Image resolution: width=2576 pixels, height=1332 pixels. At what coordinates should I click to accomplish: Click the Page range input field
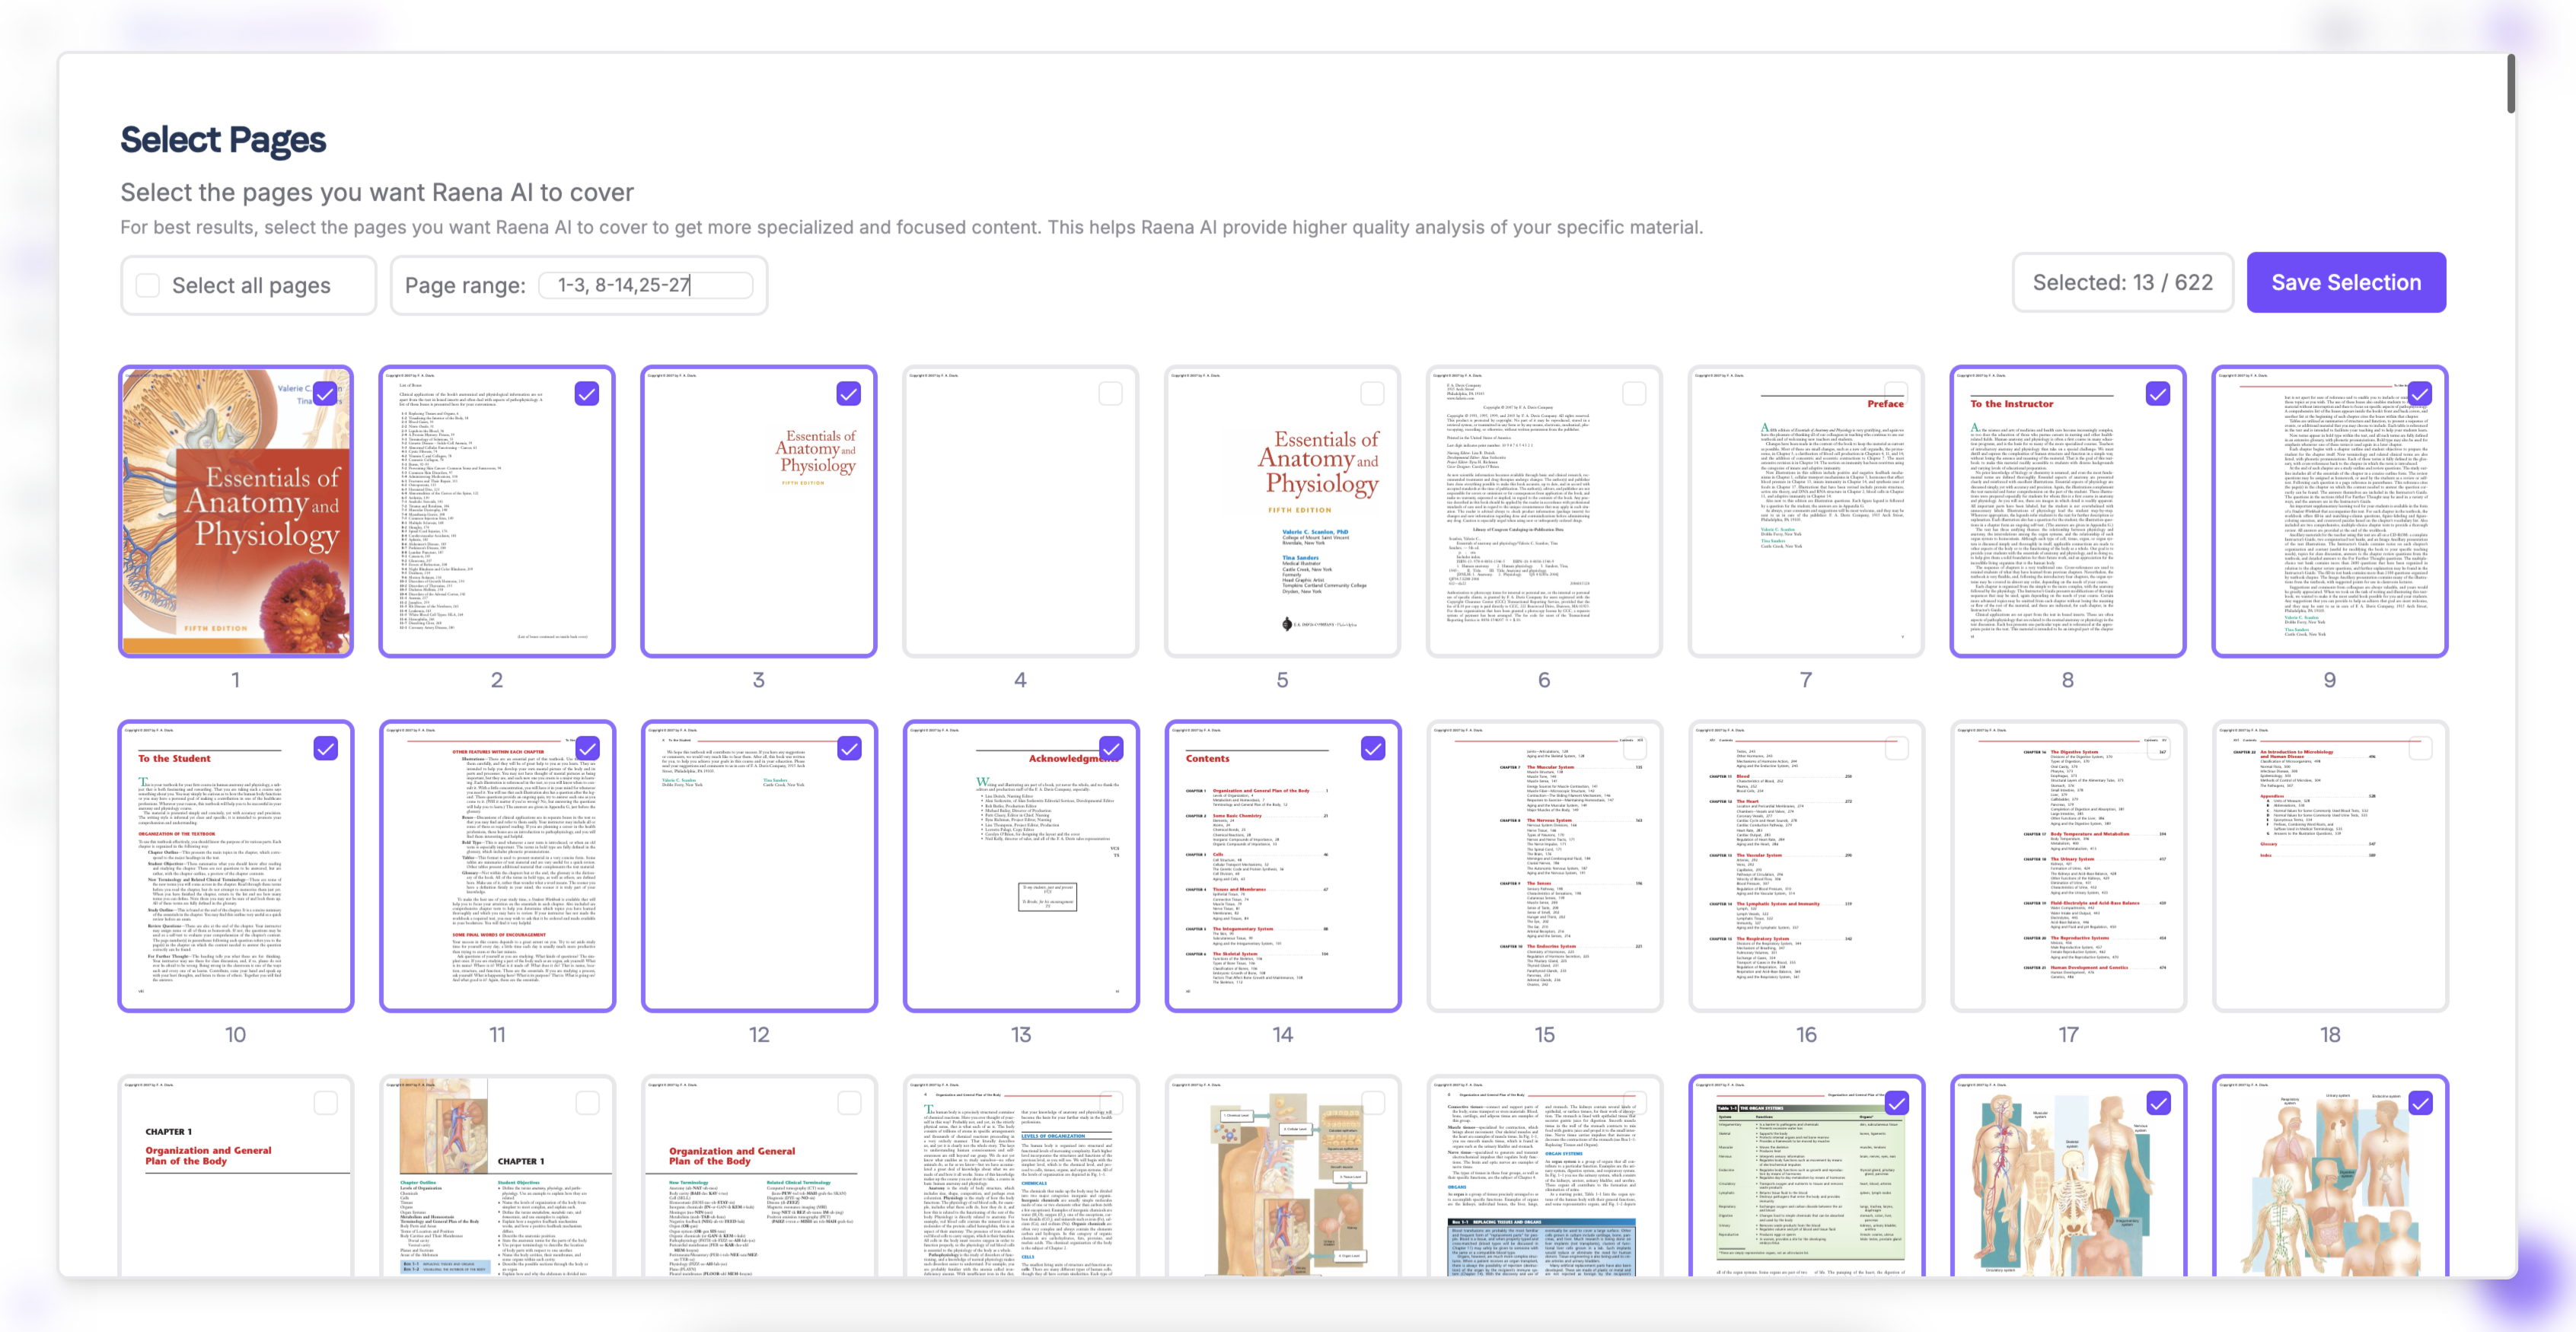point(645,285)
